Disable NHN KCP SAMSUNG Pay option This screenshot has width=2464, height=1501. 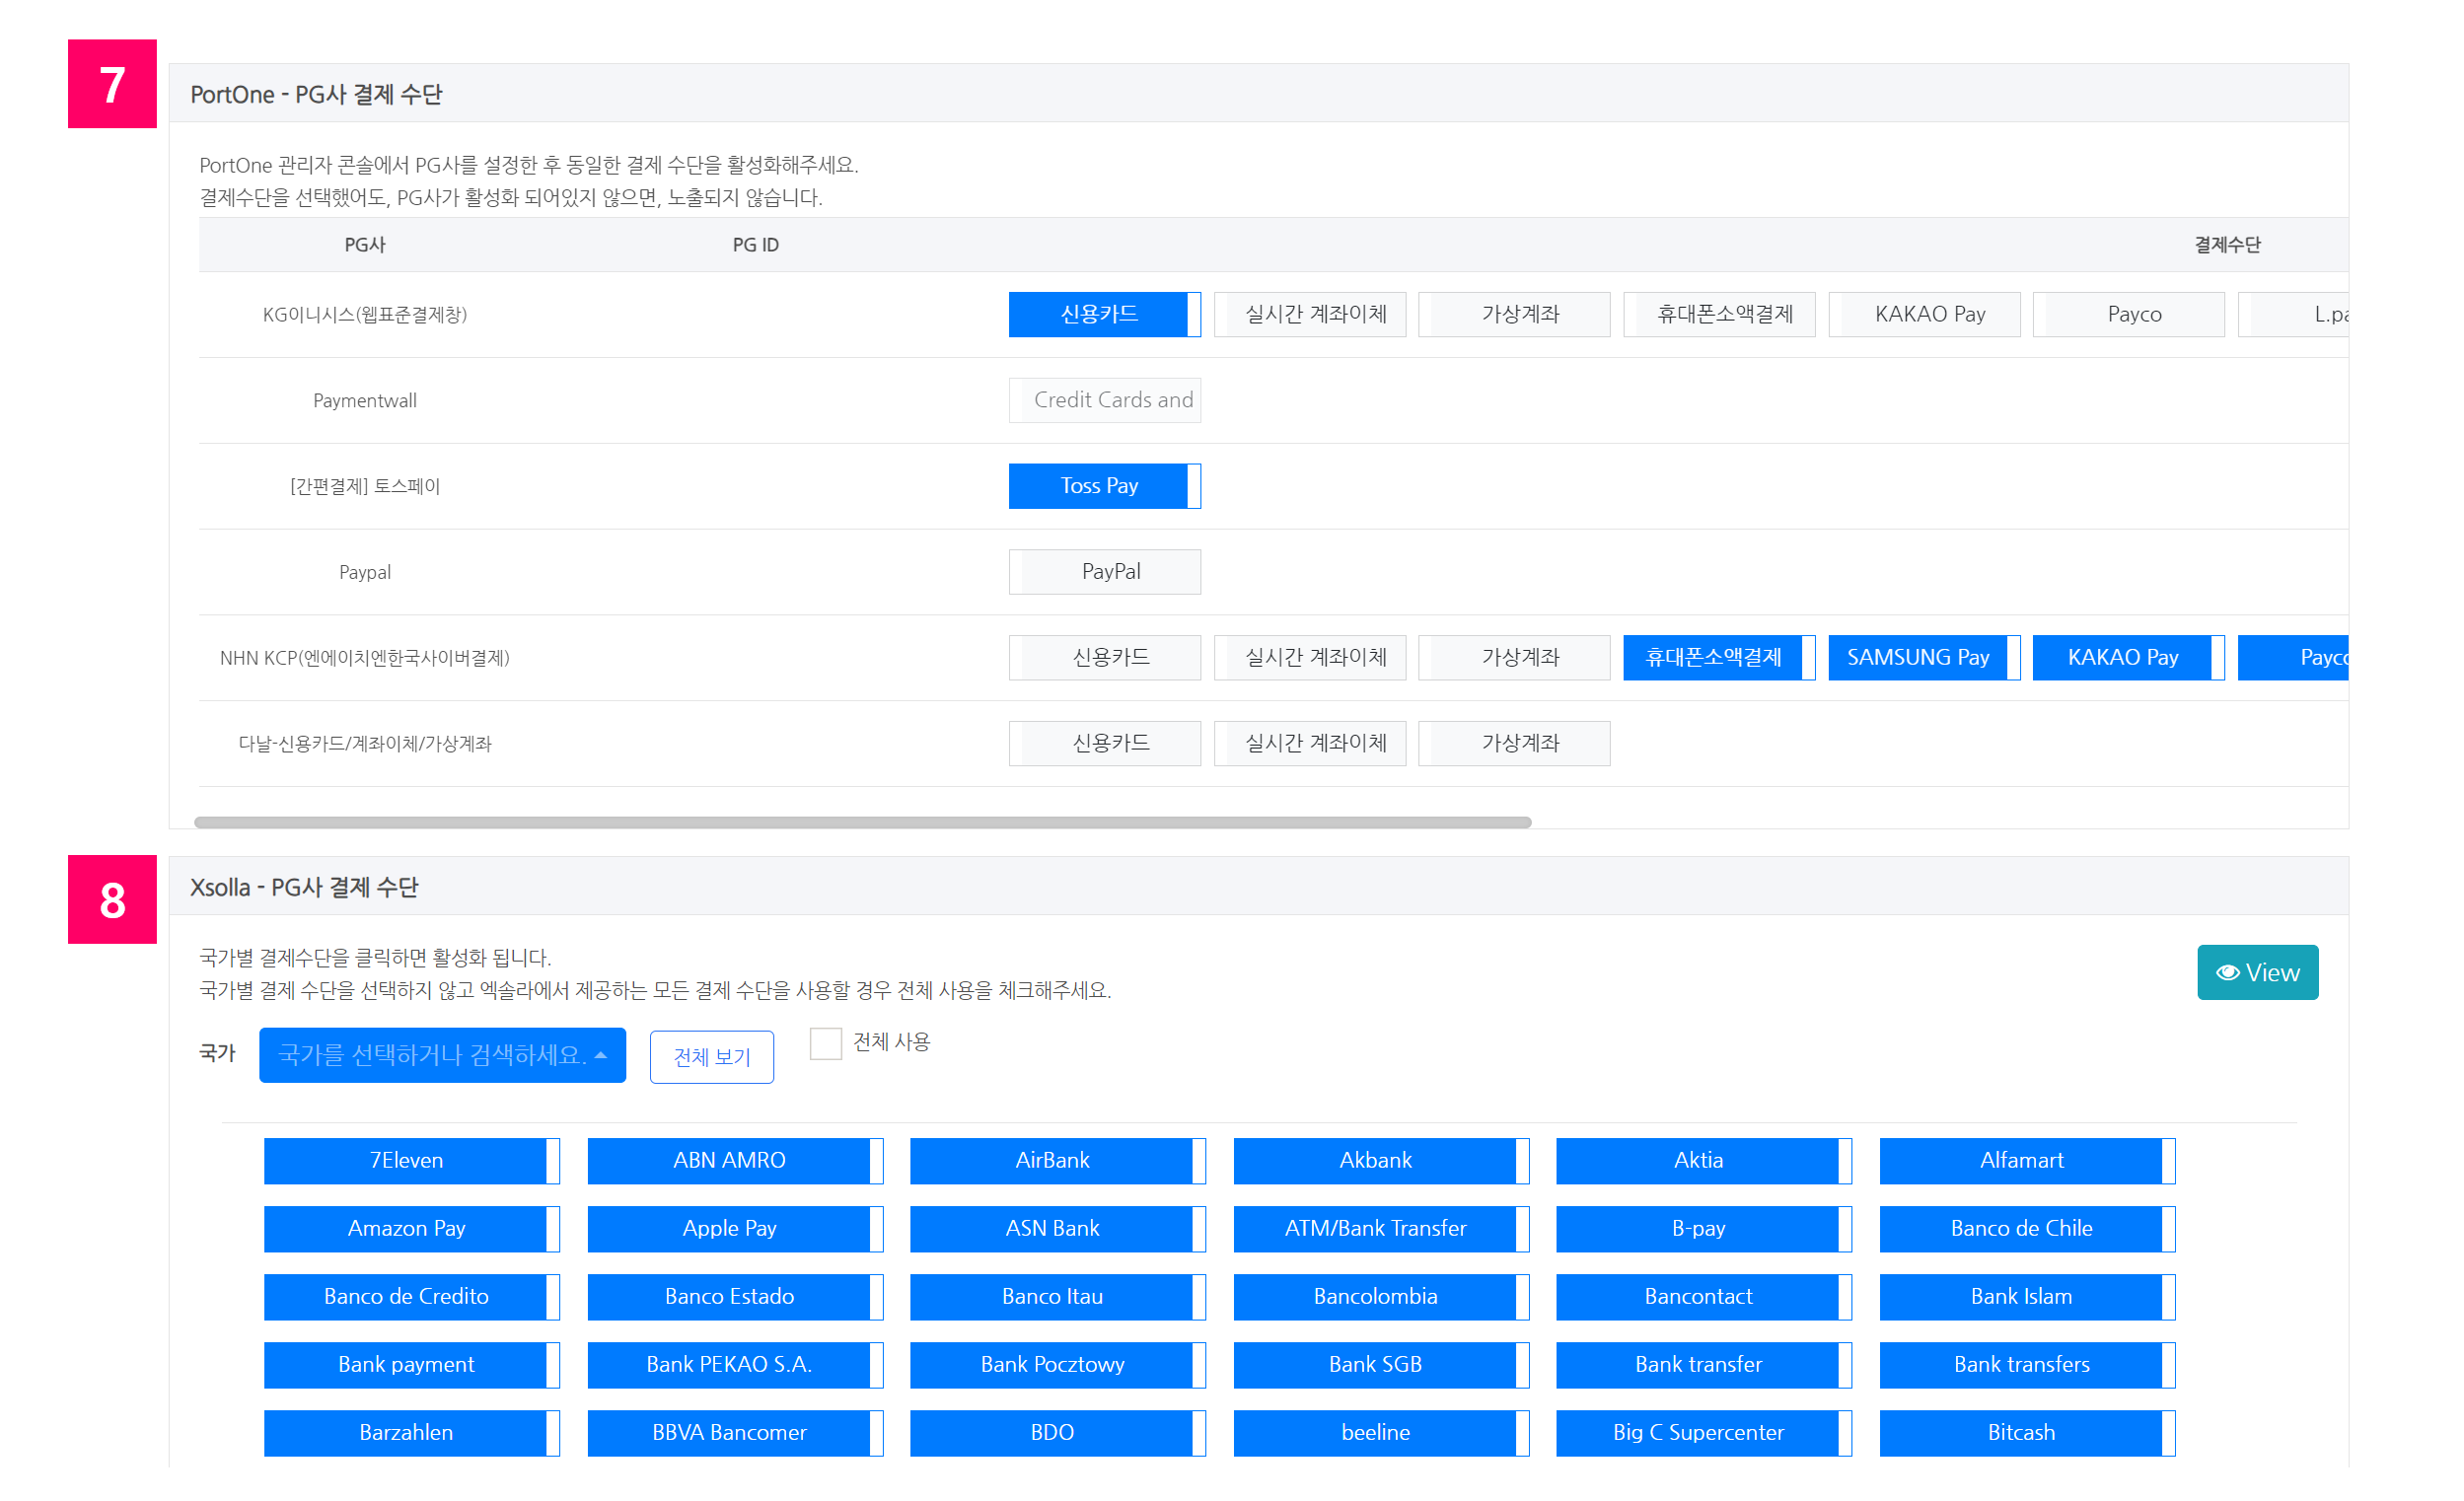[x=1924, y=658]
